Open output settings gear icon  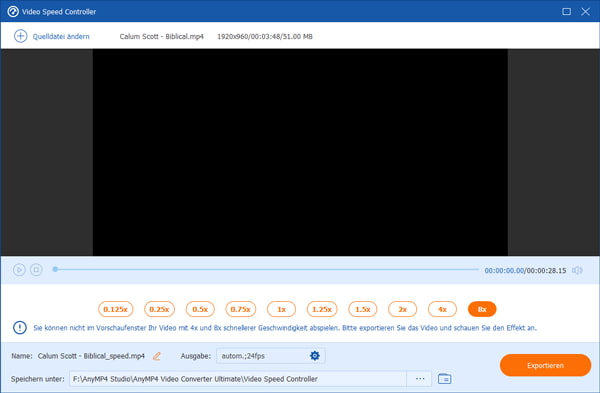315,355
